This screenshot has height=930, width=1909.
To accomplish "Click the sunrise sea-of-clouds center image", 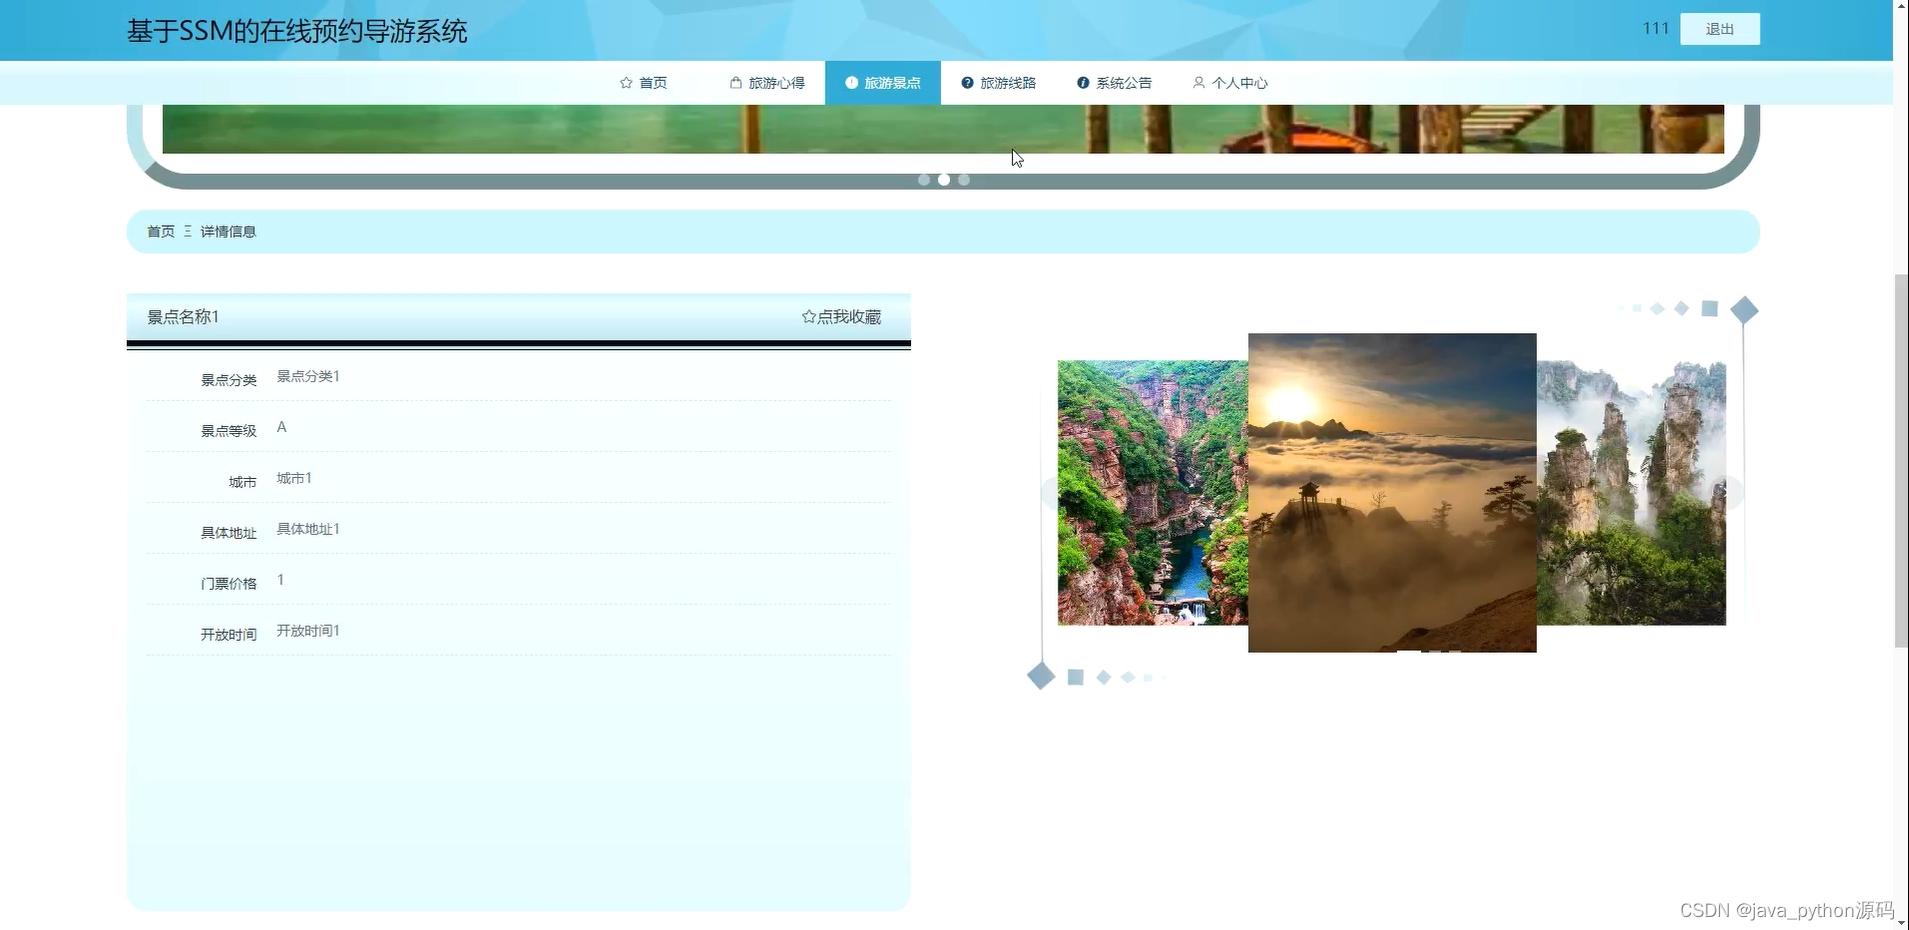I will (1392, 493).
